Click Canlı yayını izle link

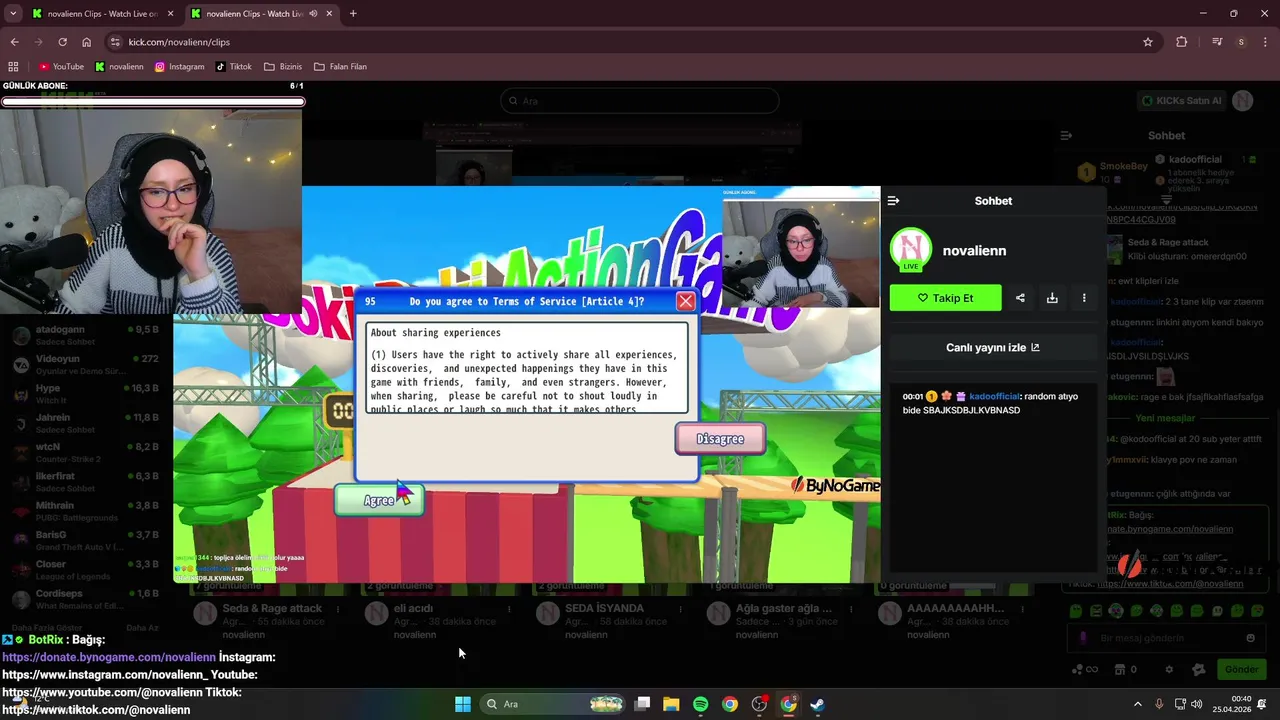pos(993,348)
